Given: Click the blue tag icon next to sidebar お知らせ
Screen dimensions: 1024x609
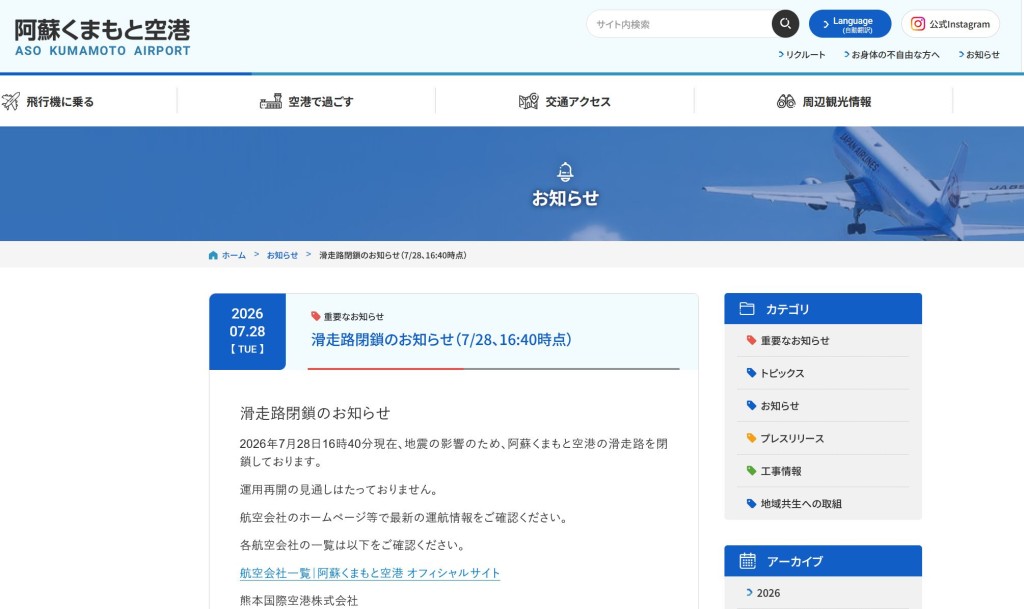Looking at the screenshot, I should pos(751,405).
